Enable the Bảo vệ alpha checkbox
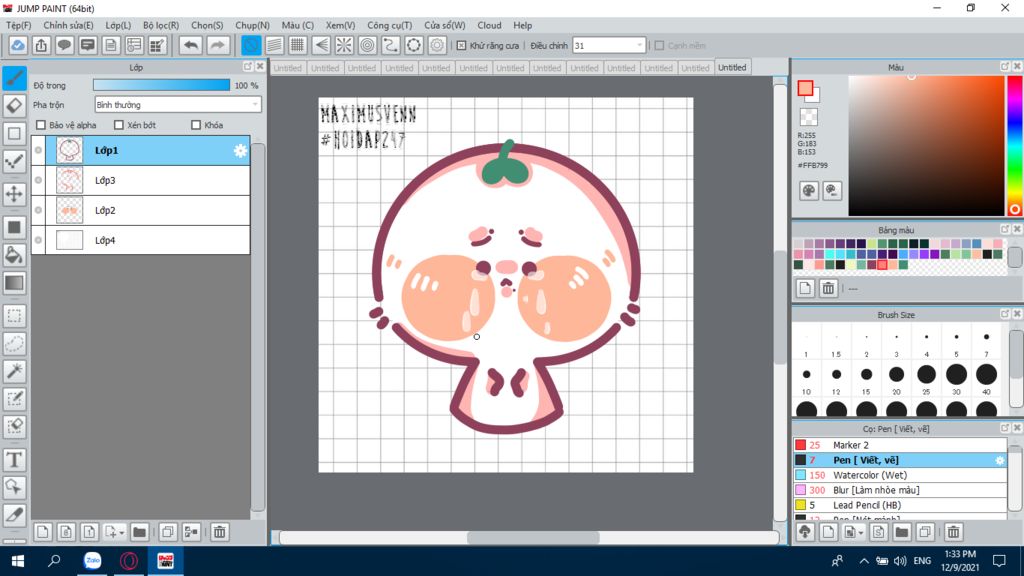 [41, 125]
